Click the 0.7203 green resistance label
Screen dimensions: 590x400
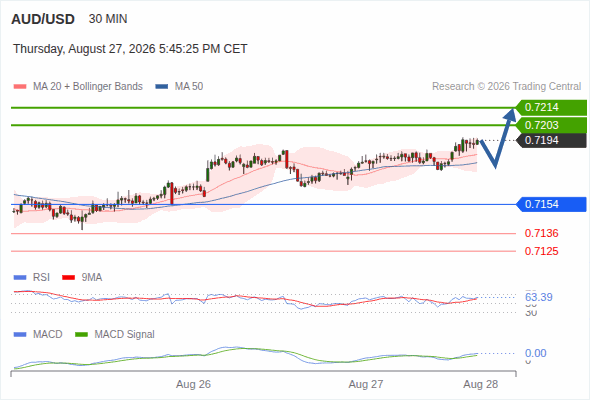[x=551, y=125]
